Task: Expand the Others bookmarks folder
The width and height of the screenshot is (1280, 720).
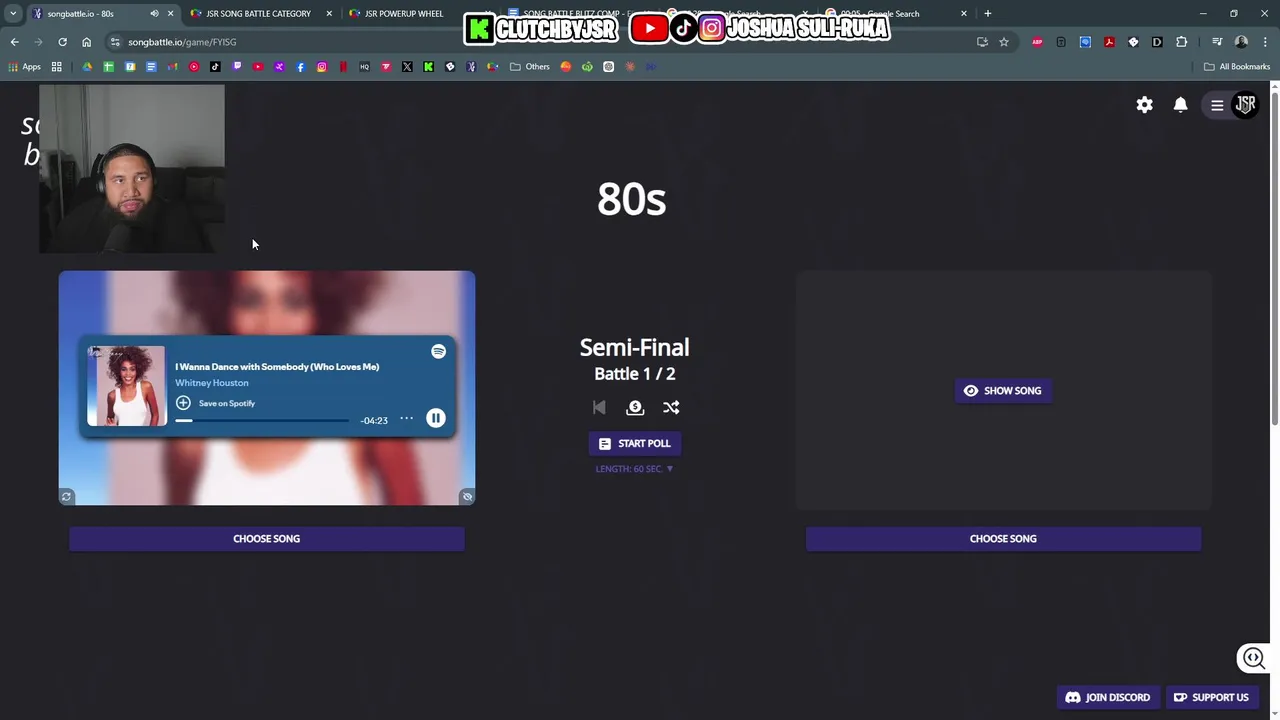Action: point(530,67)
